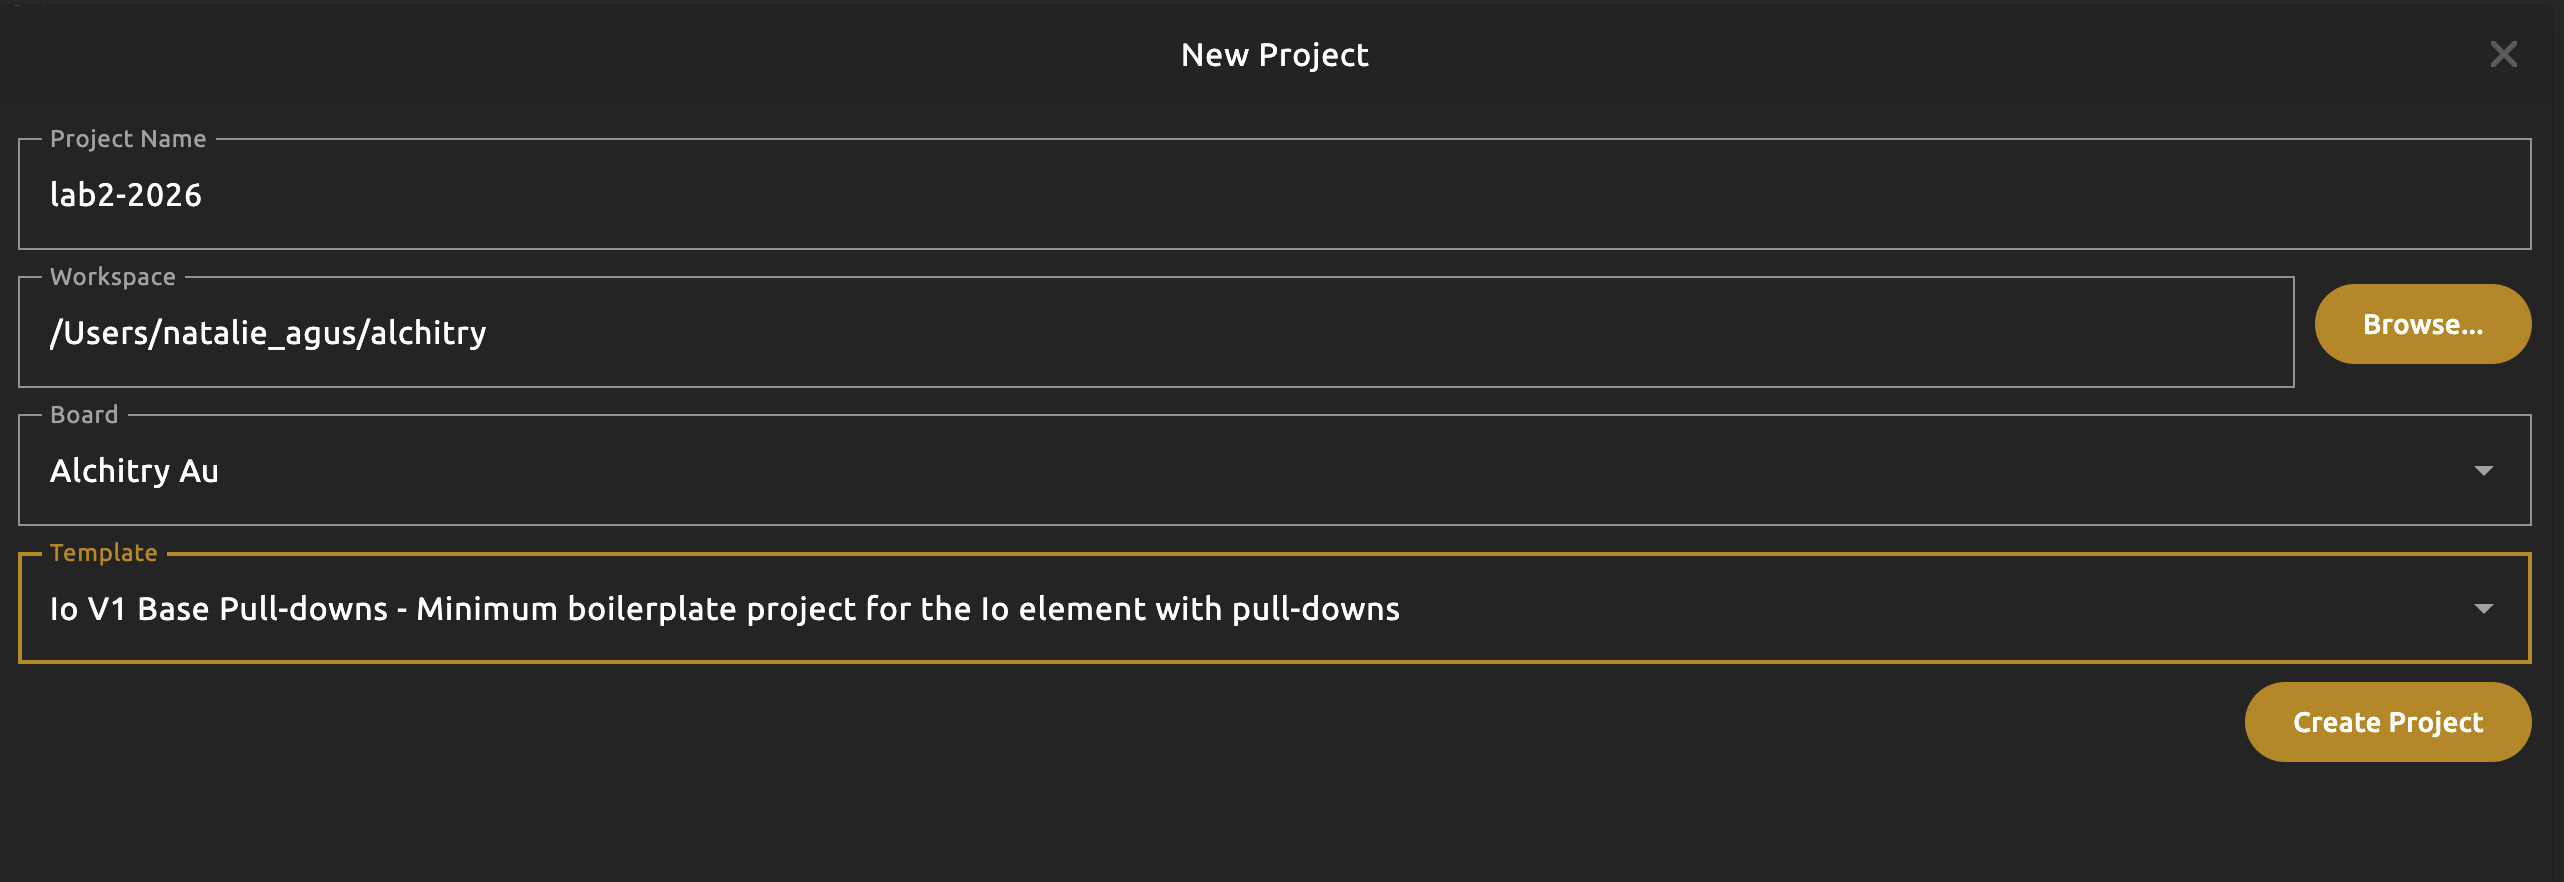Click blank area inside the Board combo box

[x=1300, y=470]
